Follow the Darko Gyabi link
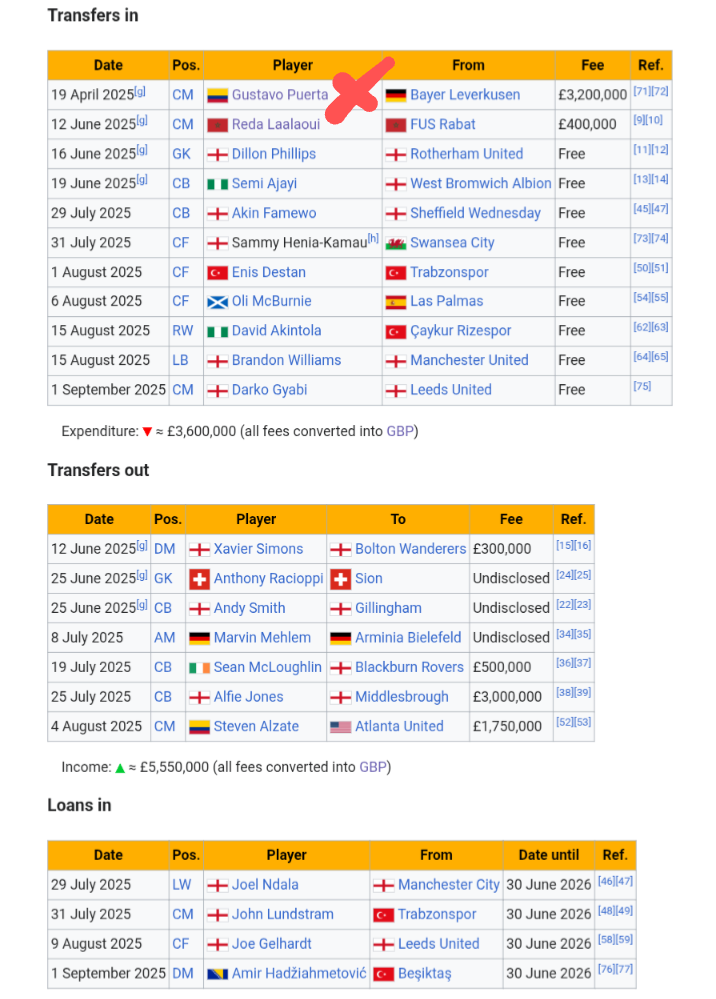The height and width of the screenshot is (999, 716). point(269,390)
